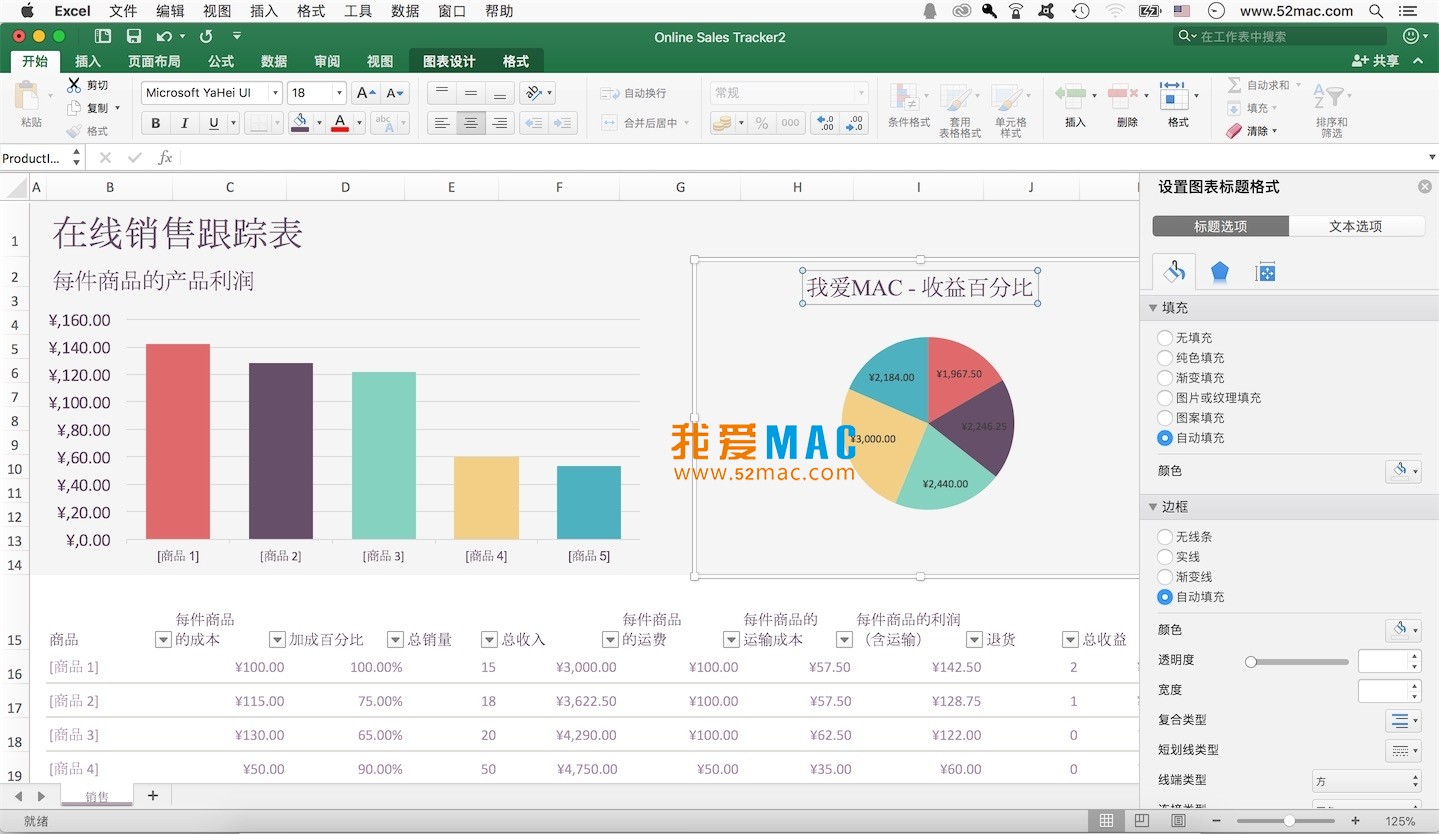Open Fill & Line paint bucket tab
The height and width of the screenshot is (834, 1439).
(x=1175, y=271)
